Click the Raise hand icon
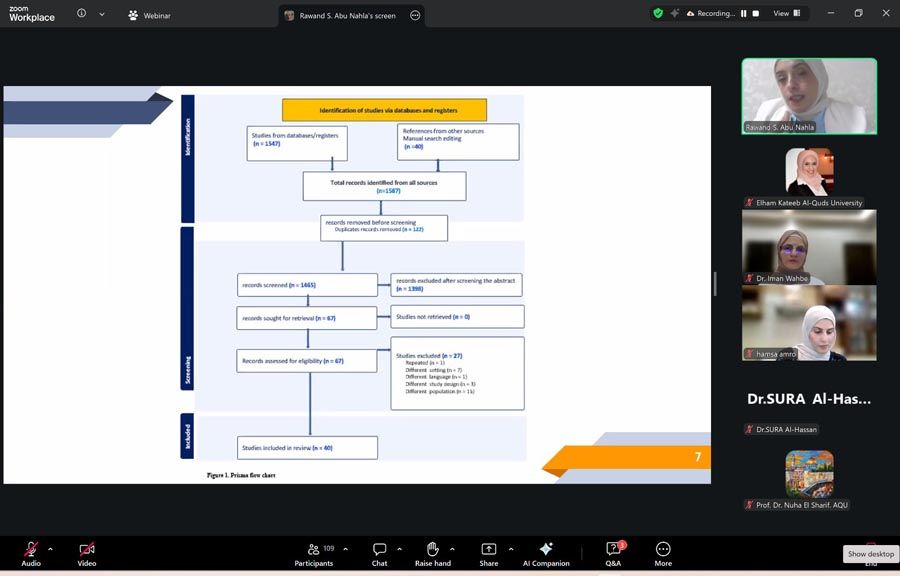Image resolution: width=900 pixels, height=576 pixels. (432, 549)
